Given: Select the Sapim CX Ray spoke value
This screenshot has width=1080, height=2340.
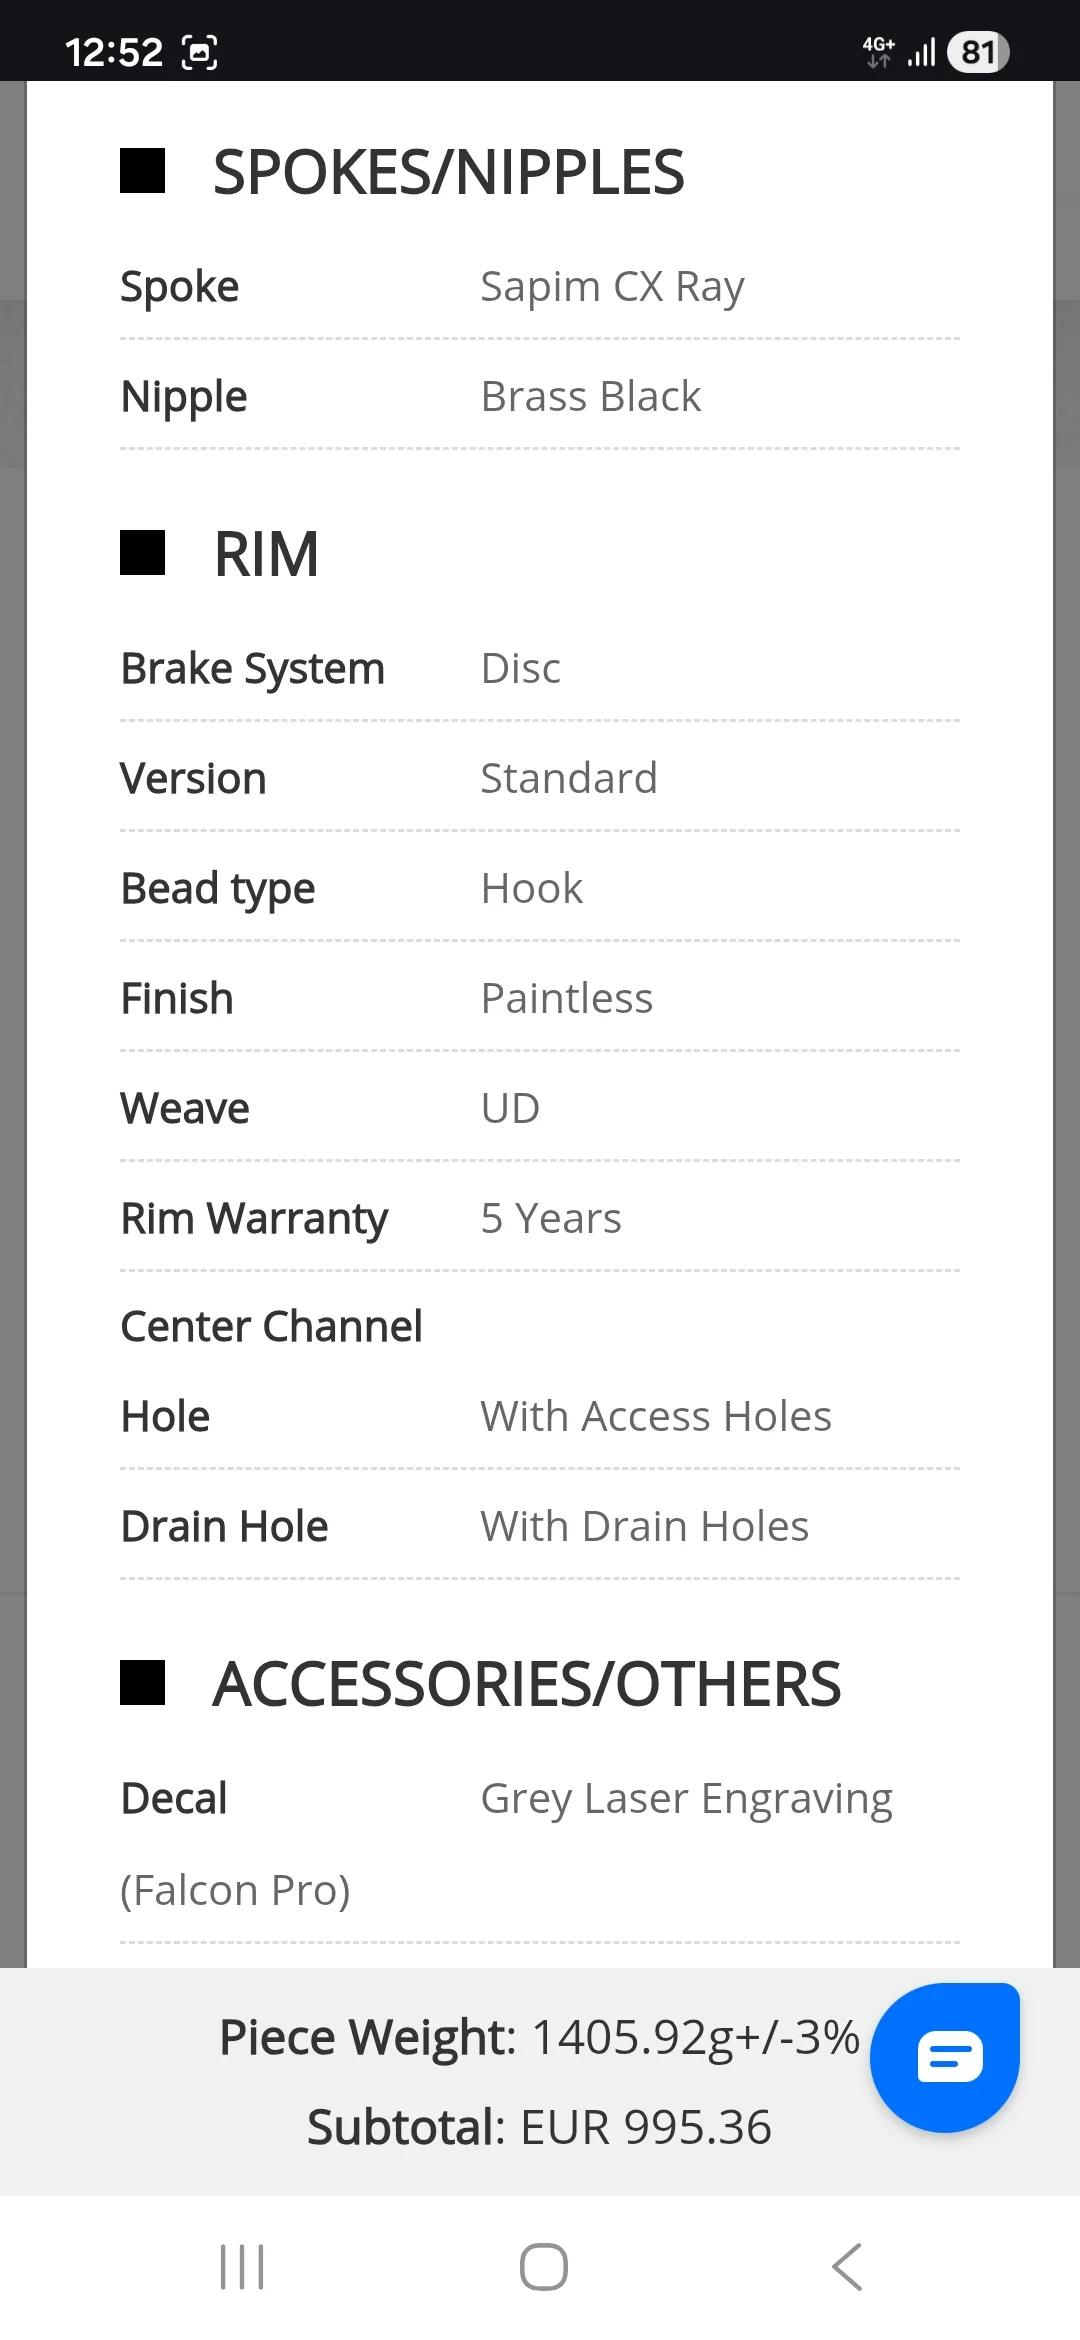Looking at the screenshot, I should pos(612,287).
